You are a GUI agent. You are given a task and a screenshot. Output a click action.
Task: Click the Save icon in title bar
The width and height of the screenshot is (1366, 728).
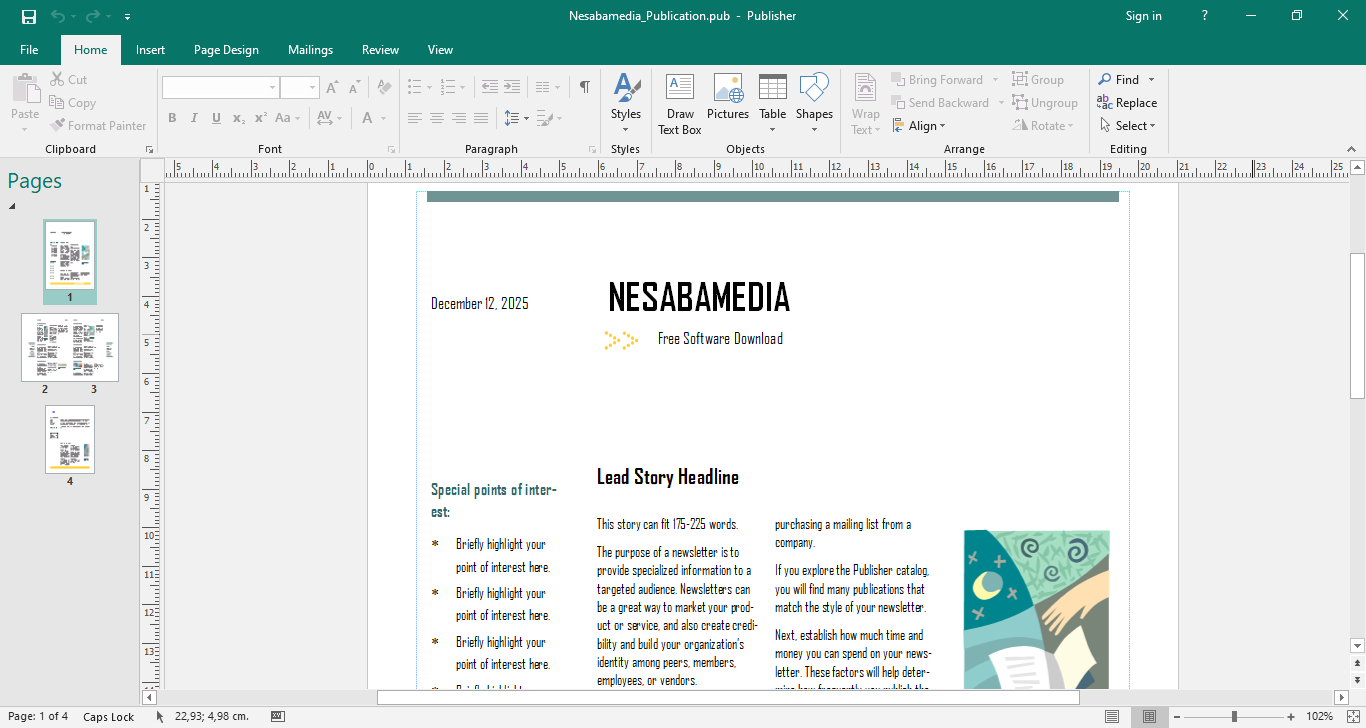point(29,16)
